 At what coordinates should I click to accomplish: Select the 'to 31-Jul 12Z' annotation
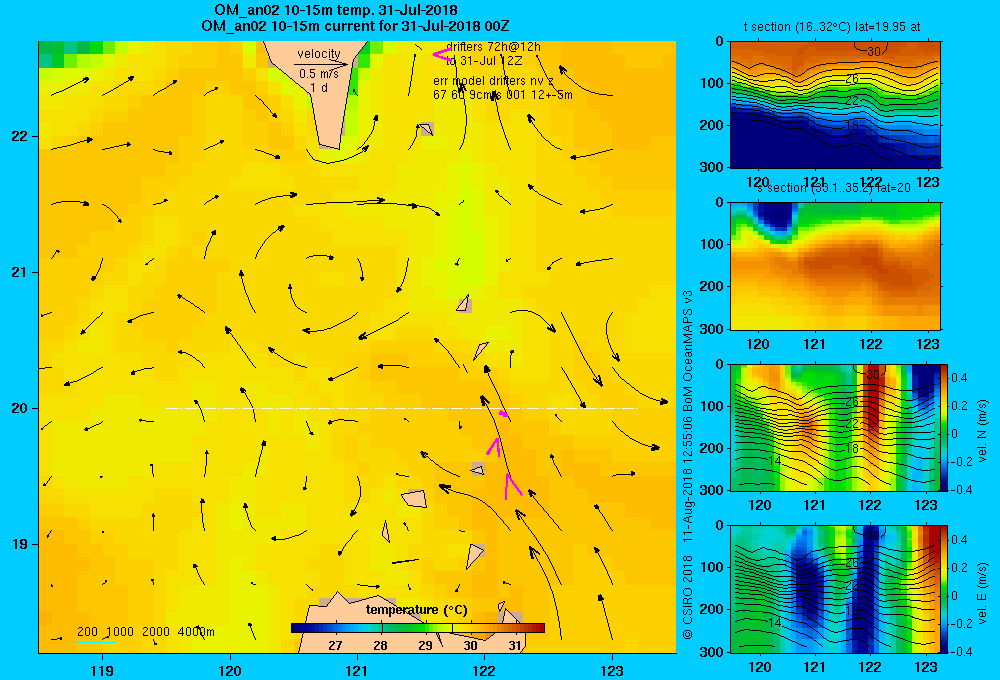[x=484, y=61]
